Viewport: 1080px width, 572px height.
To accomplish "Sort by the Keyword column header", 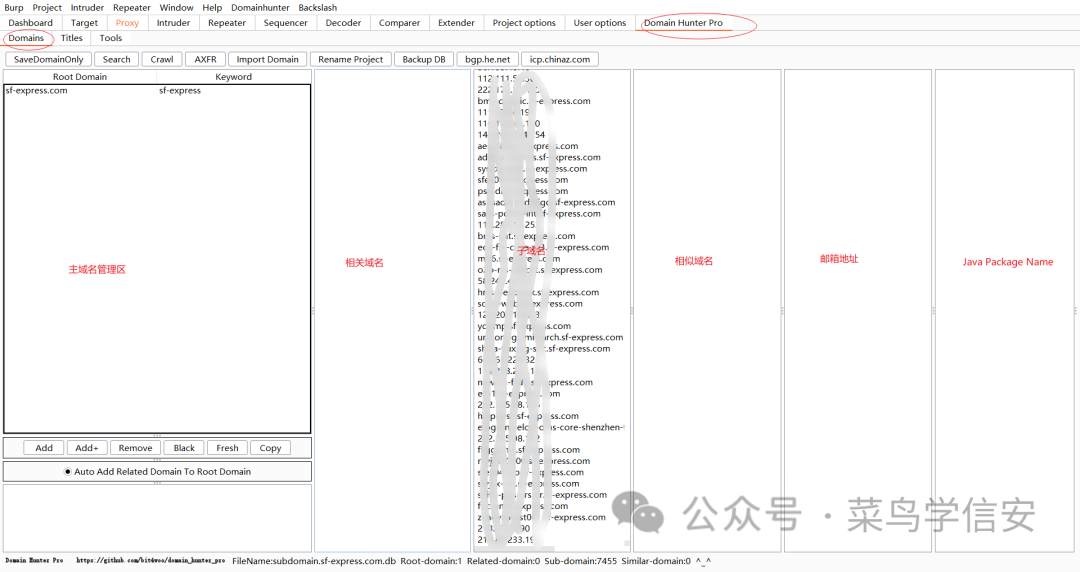I will (233, 76).
